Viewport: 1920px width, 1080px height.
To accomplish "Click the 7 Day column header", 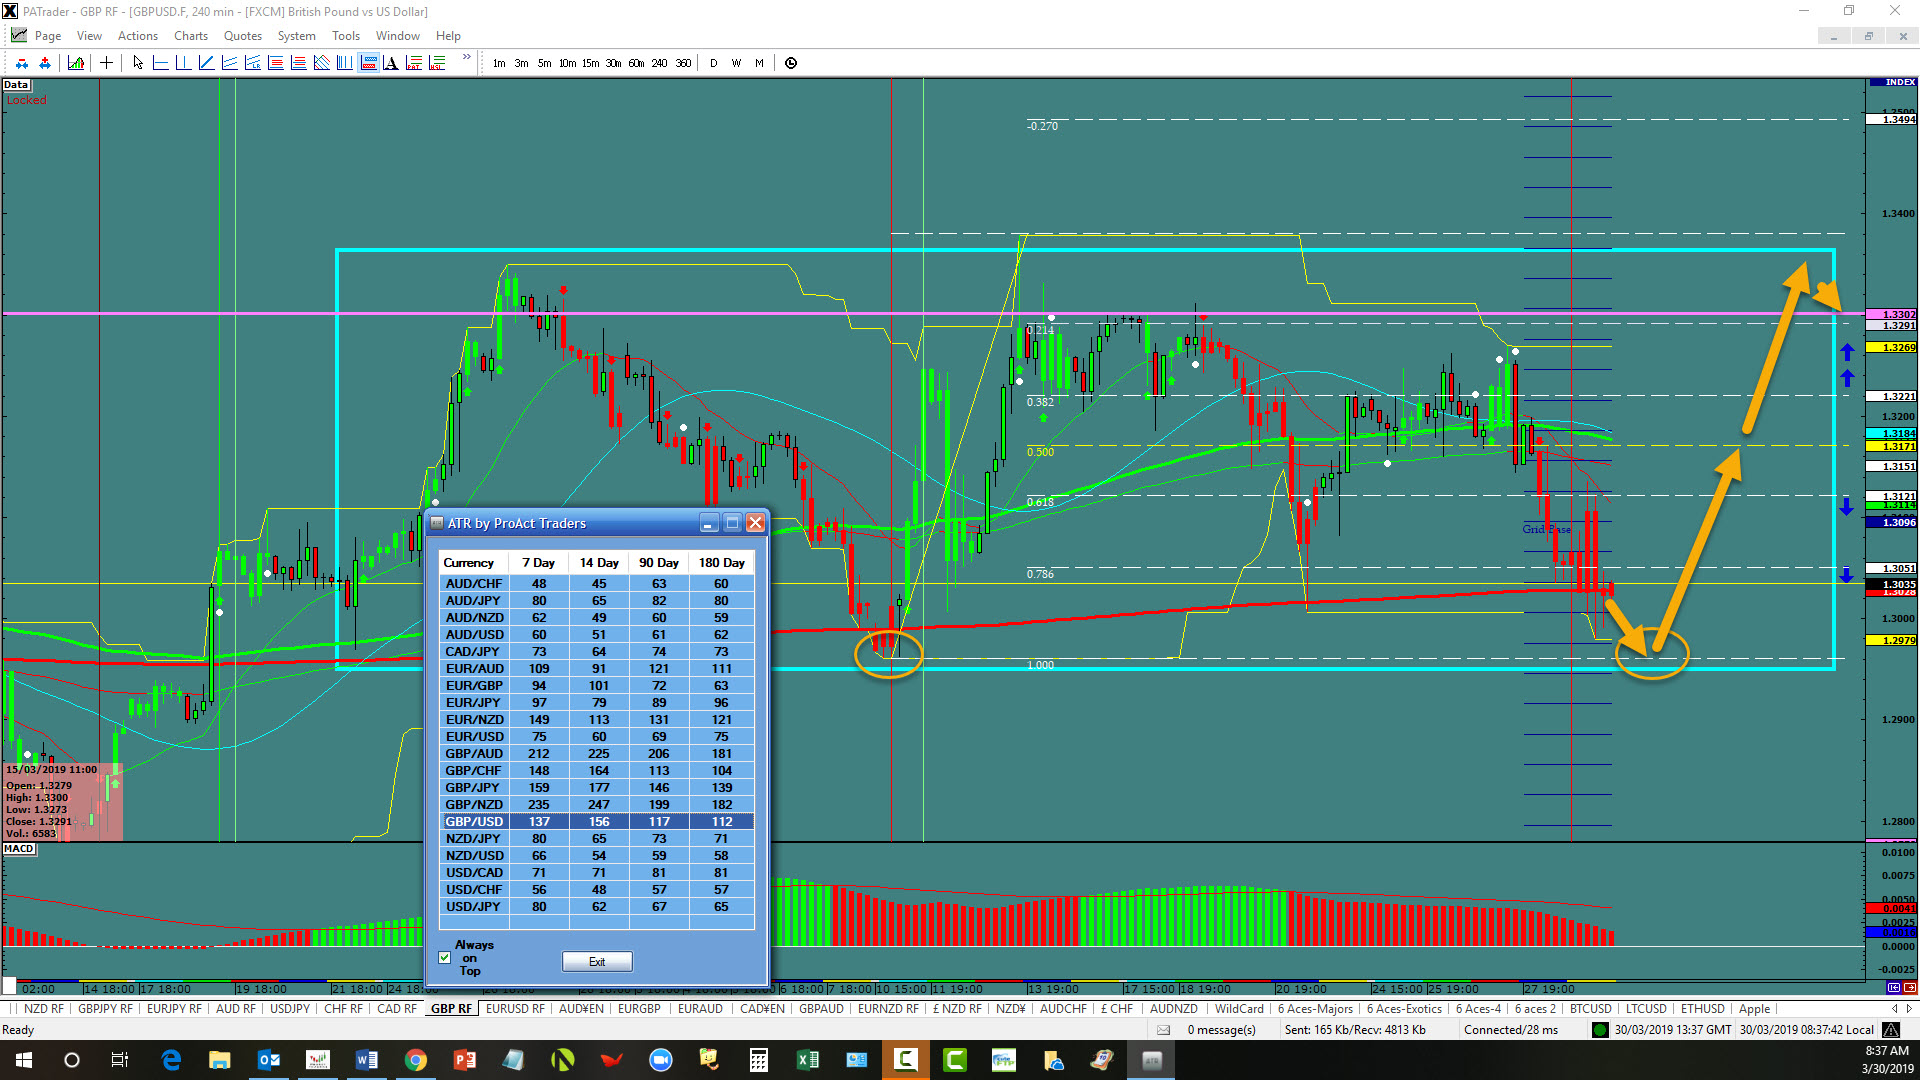I will (x=538, y=562).
